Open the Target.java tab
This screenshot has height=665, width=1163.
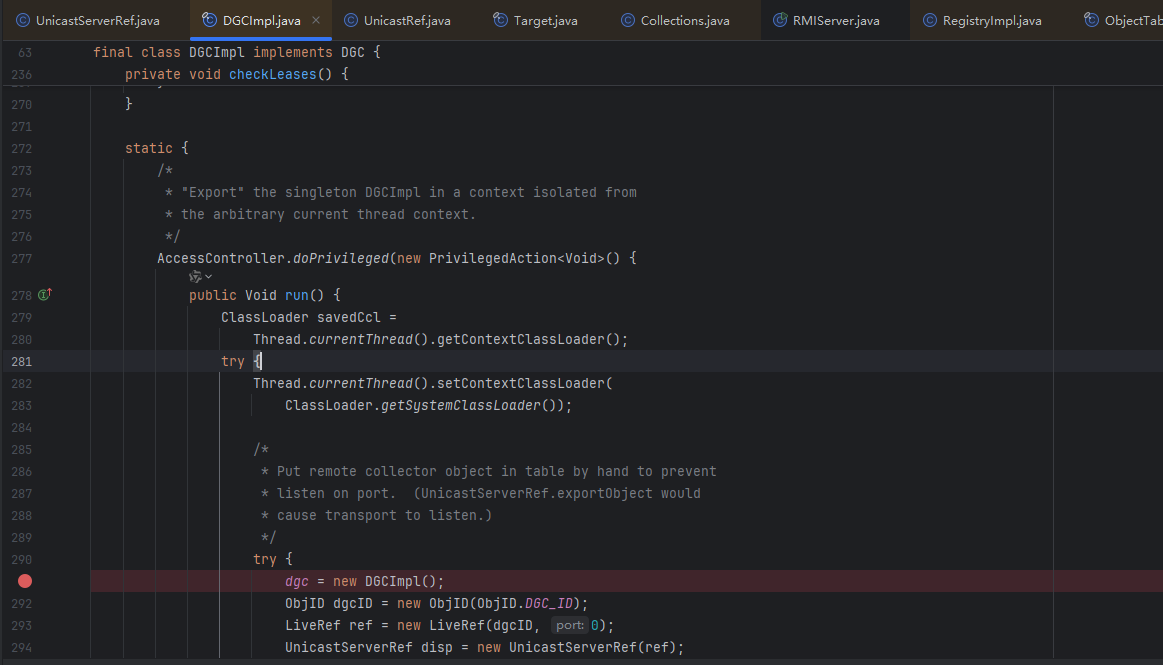point(545,20)
